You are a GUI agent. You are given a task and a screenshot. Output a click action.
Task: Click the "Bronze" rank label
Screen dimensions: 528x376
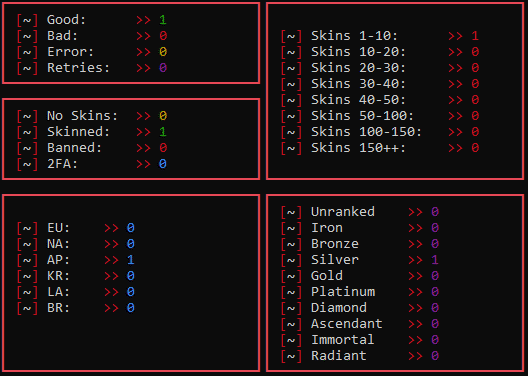(335, 244)
